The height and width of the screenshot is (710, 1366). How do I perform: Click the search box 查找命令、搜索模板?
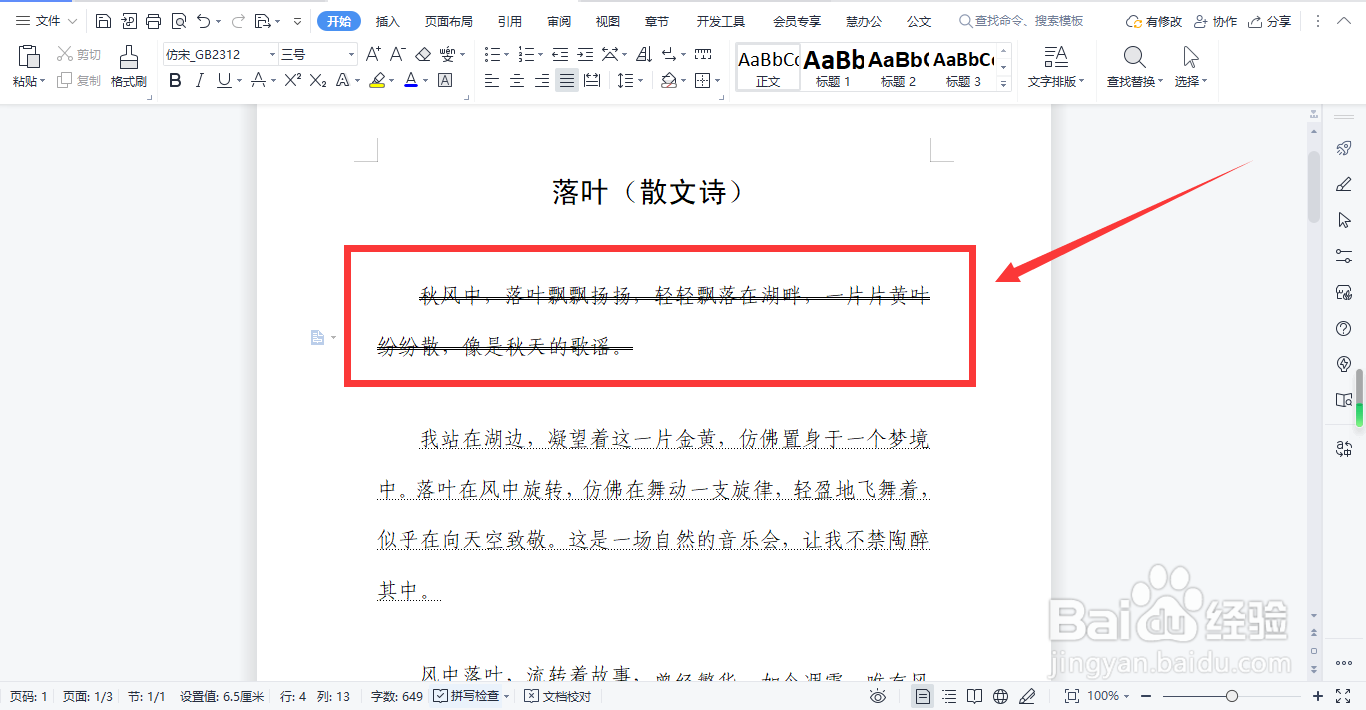coord(1021,21)
